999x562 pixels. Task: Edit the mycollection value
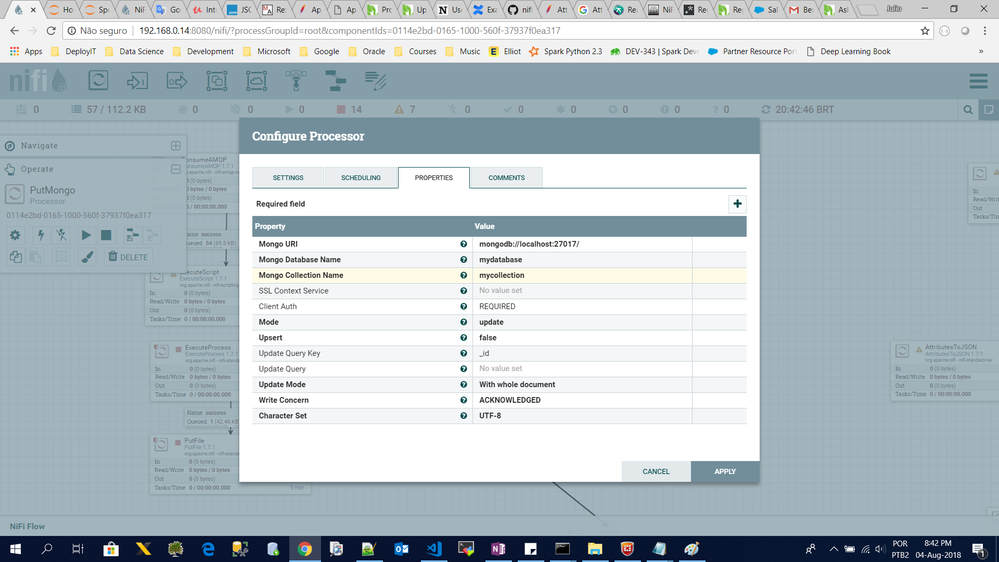(x=582, y=275)
